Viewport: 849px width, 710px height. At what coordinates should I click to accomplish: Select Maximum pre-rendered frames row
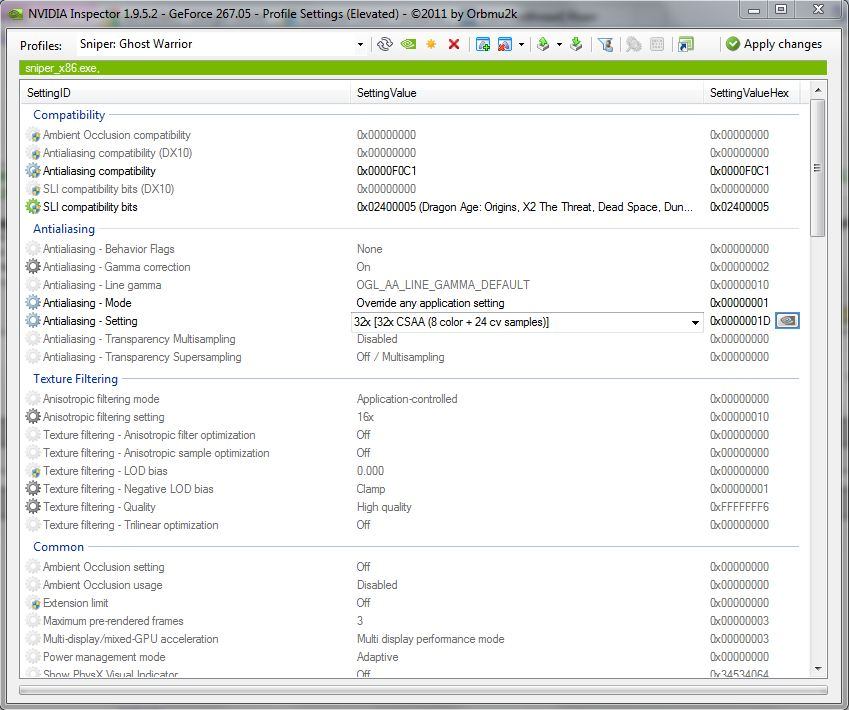point(412,621)
